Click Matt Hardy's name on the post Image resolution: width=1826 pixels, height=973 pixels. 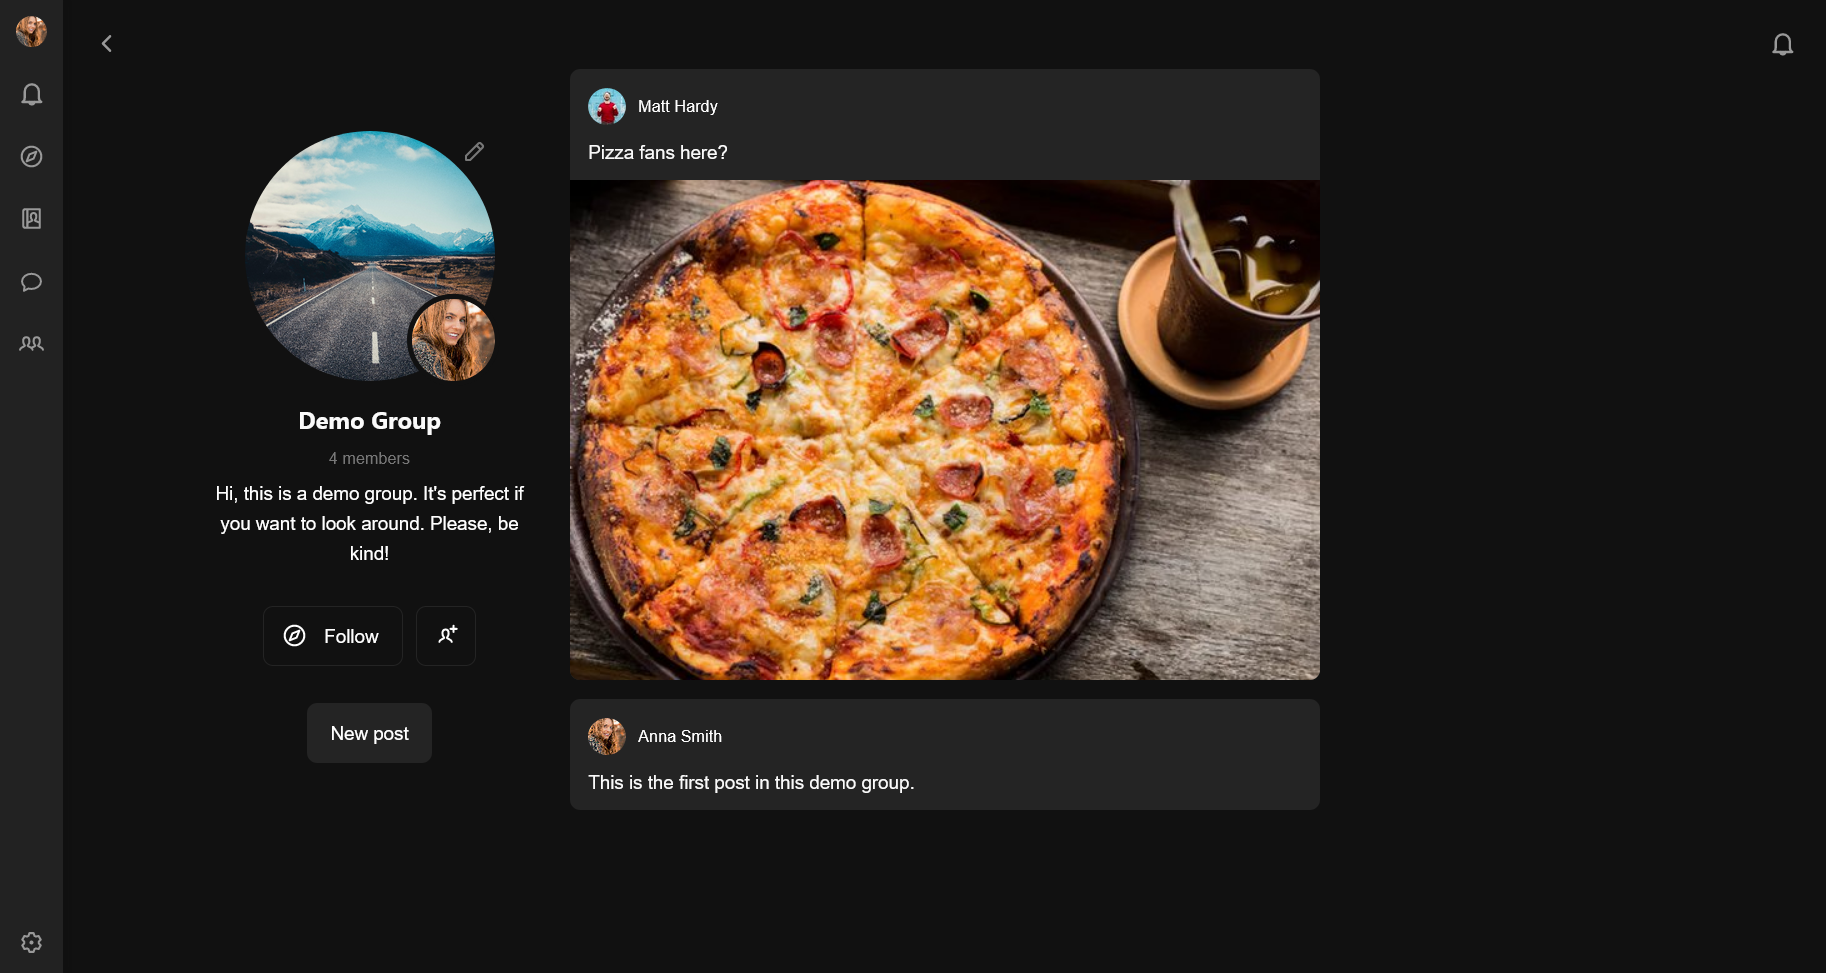pos(678,106)
